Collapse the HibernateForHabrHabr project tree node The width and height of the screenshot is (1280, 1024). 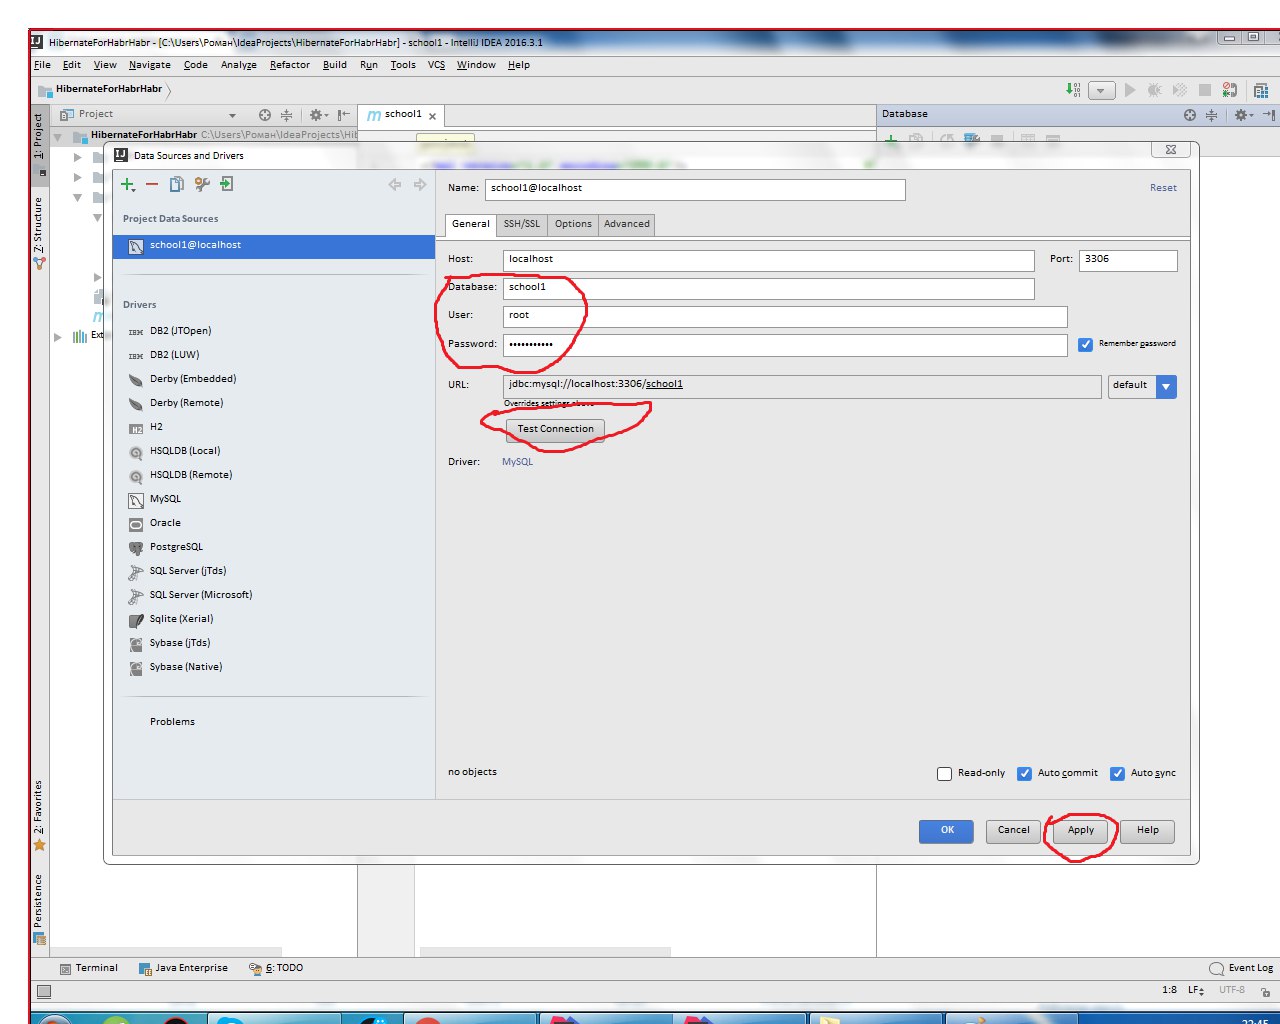[x=58, y=134]
